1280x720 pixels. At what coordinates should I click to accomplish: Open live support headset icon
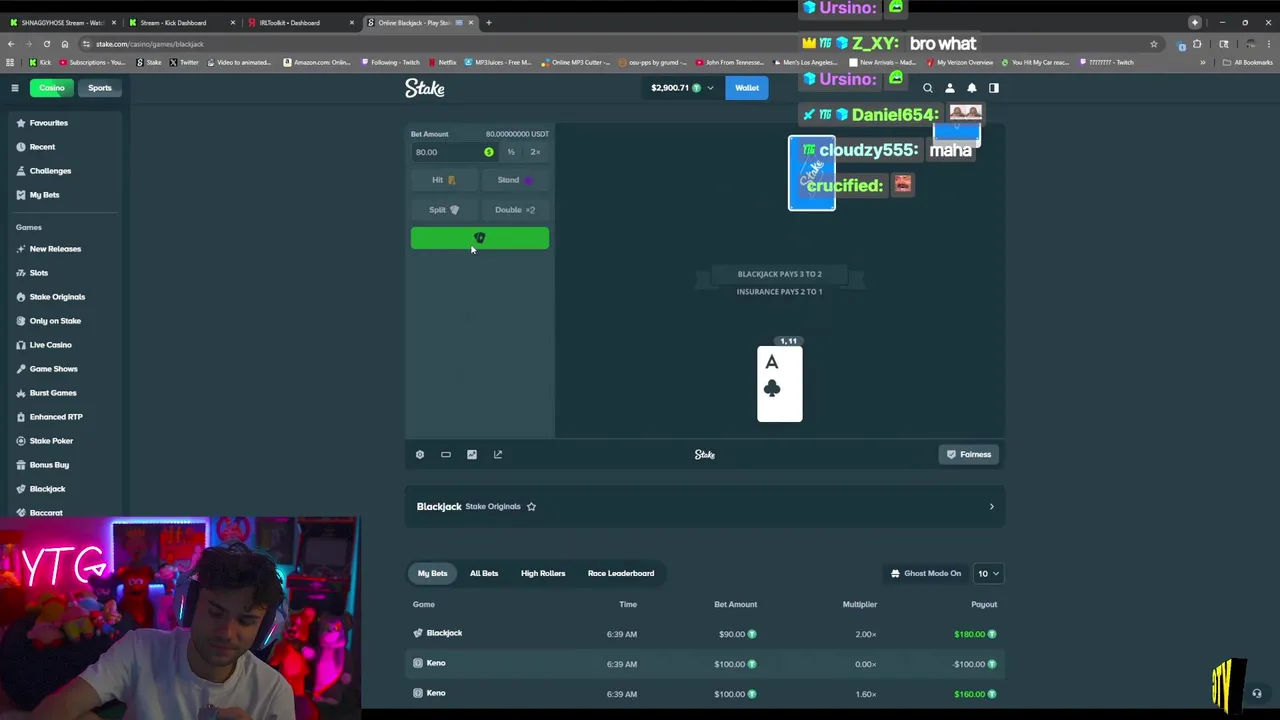(x=1257, y=693)
